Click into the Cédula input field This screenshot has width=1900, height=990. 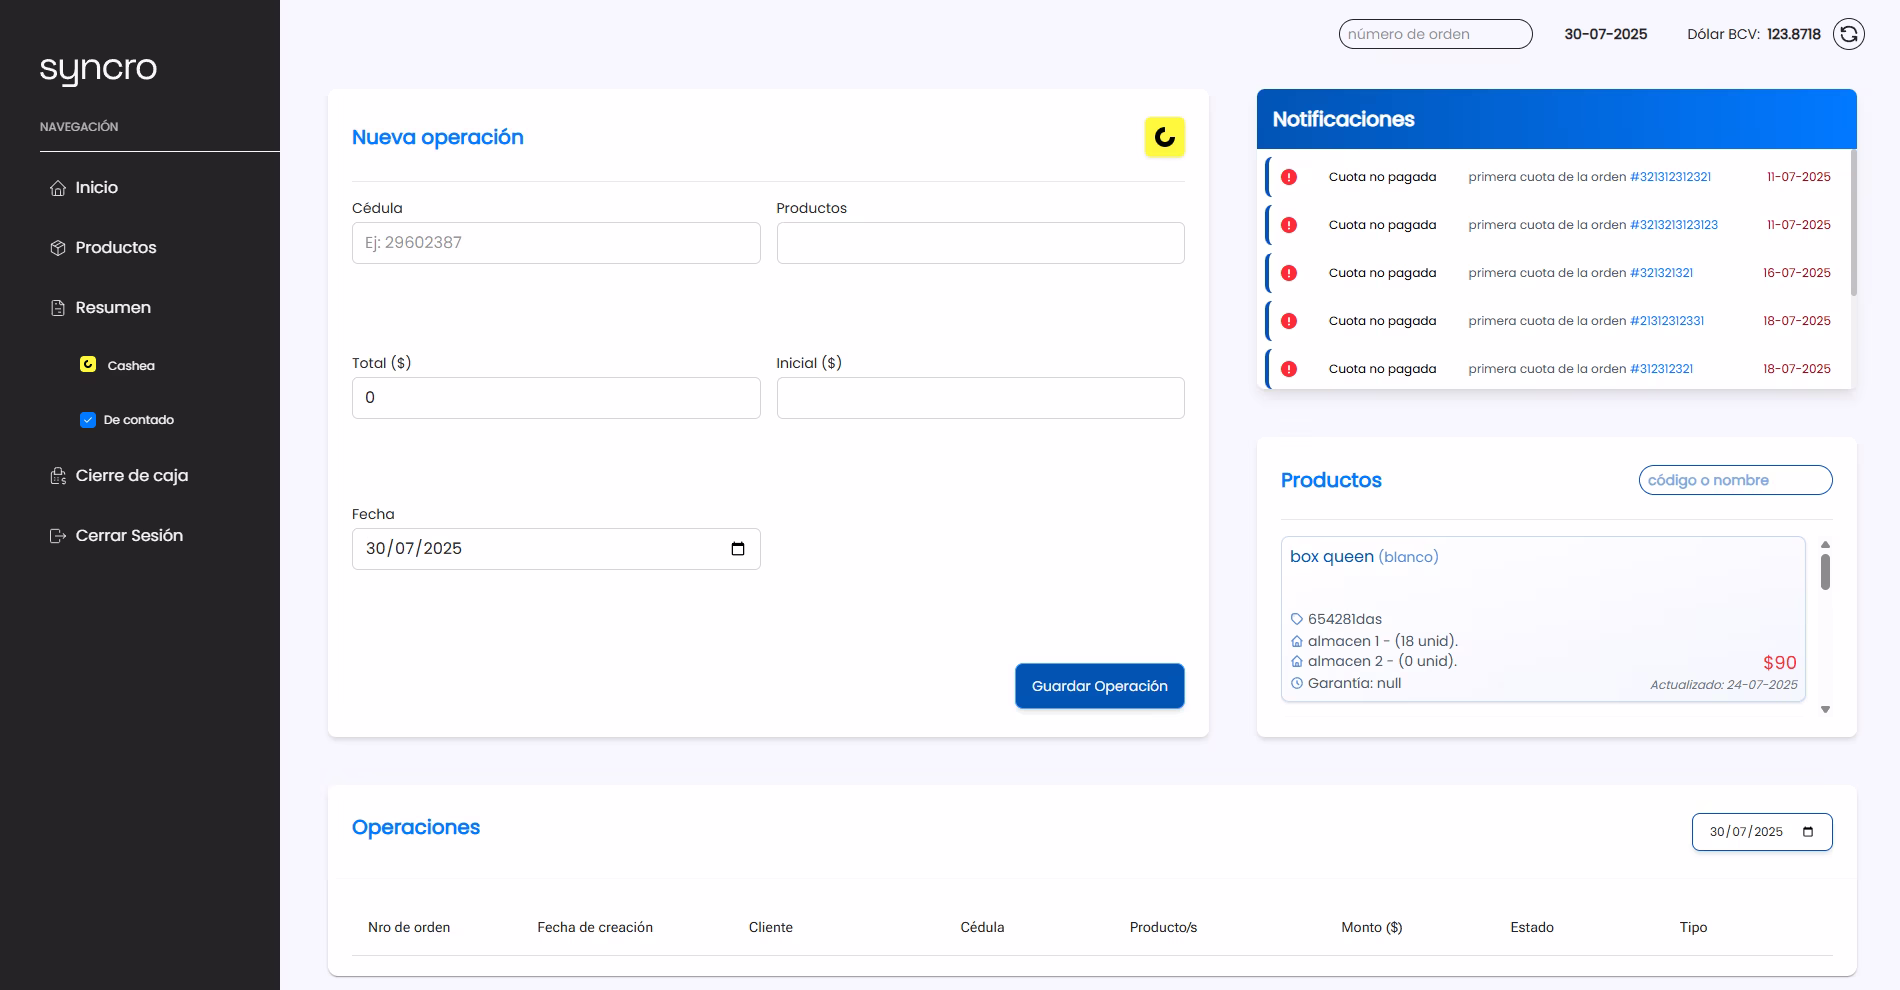pos(556,243)
